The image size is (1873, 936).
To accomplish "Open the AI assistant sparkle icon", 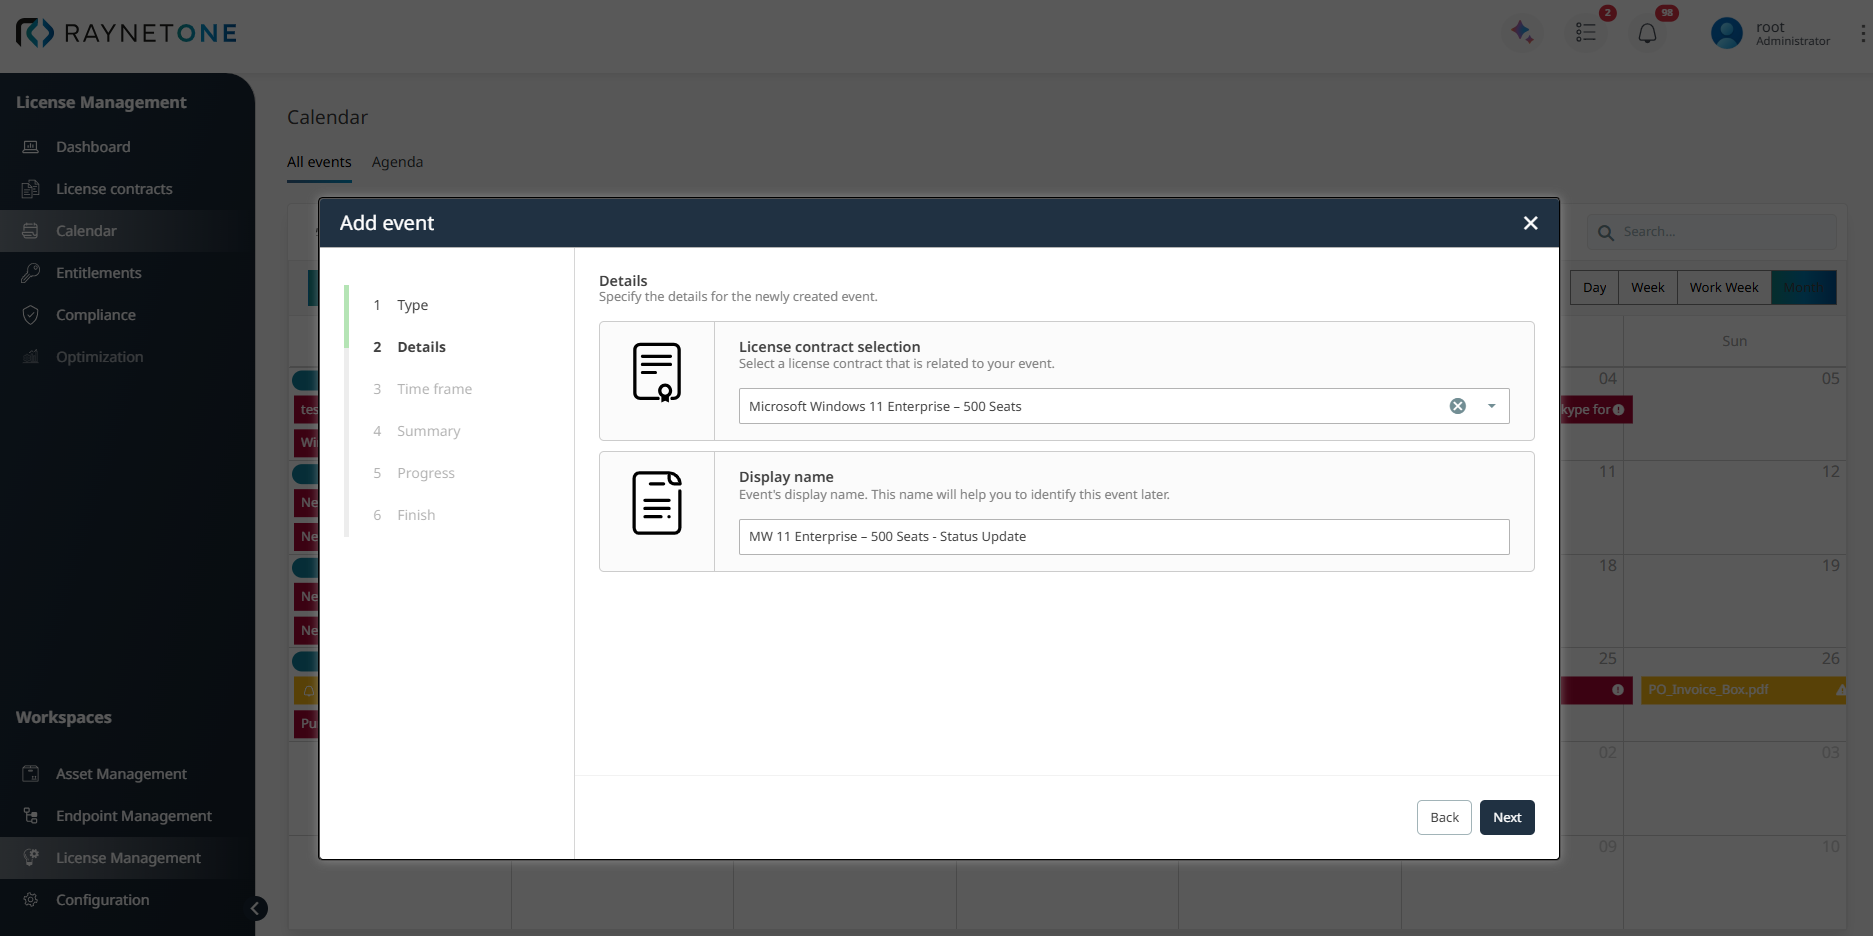I will (x=1522, y=32).
